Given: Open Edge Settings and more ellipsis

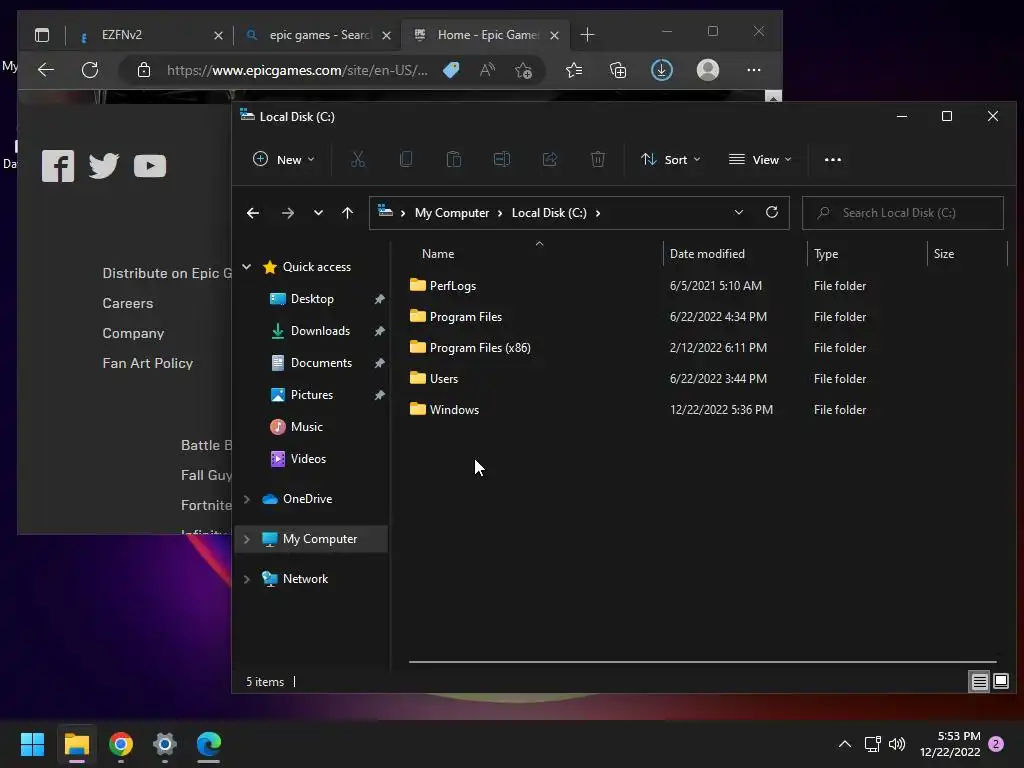Looking at the screenshot, I should pos(754,70).
